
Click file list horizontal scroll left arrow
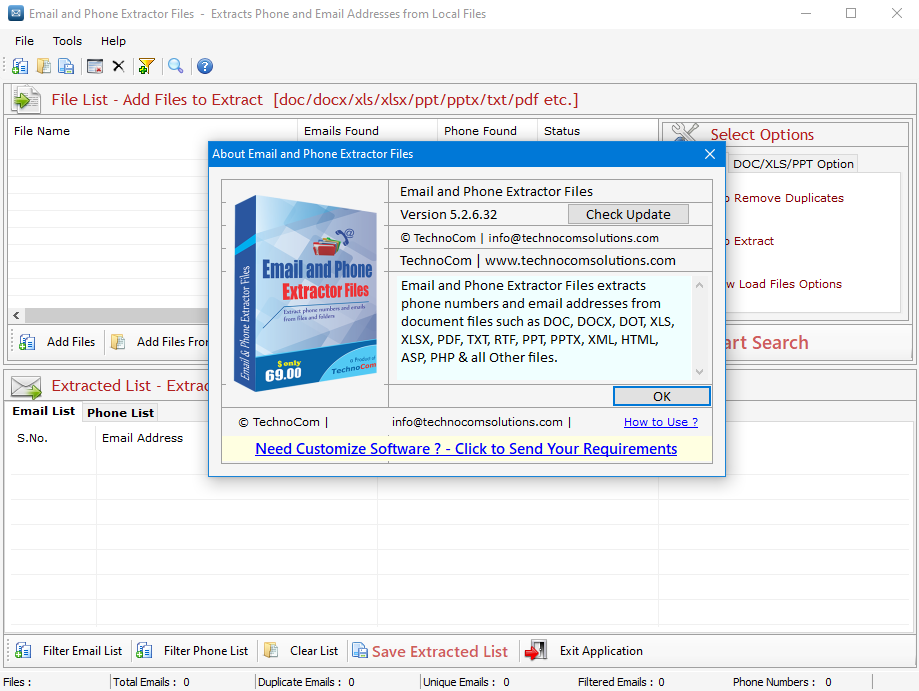tap(16, 315)
